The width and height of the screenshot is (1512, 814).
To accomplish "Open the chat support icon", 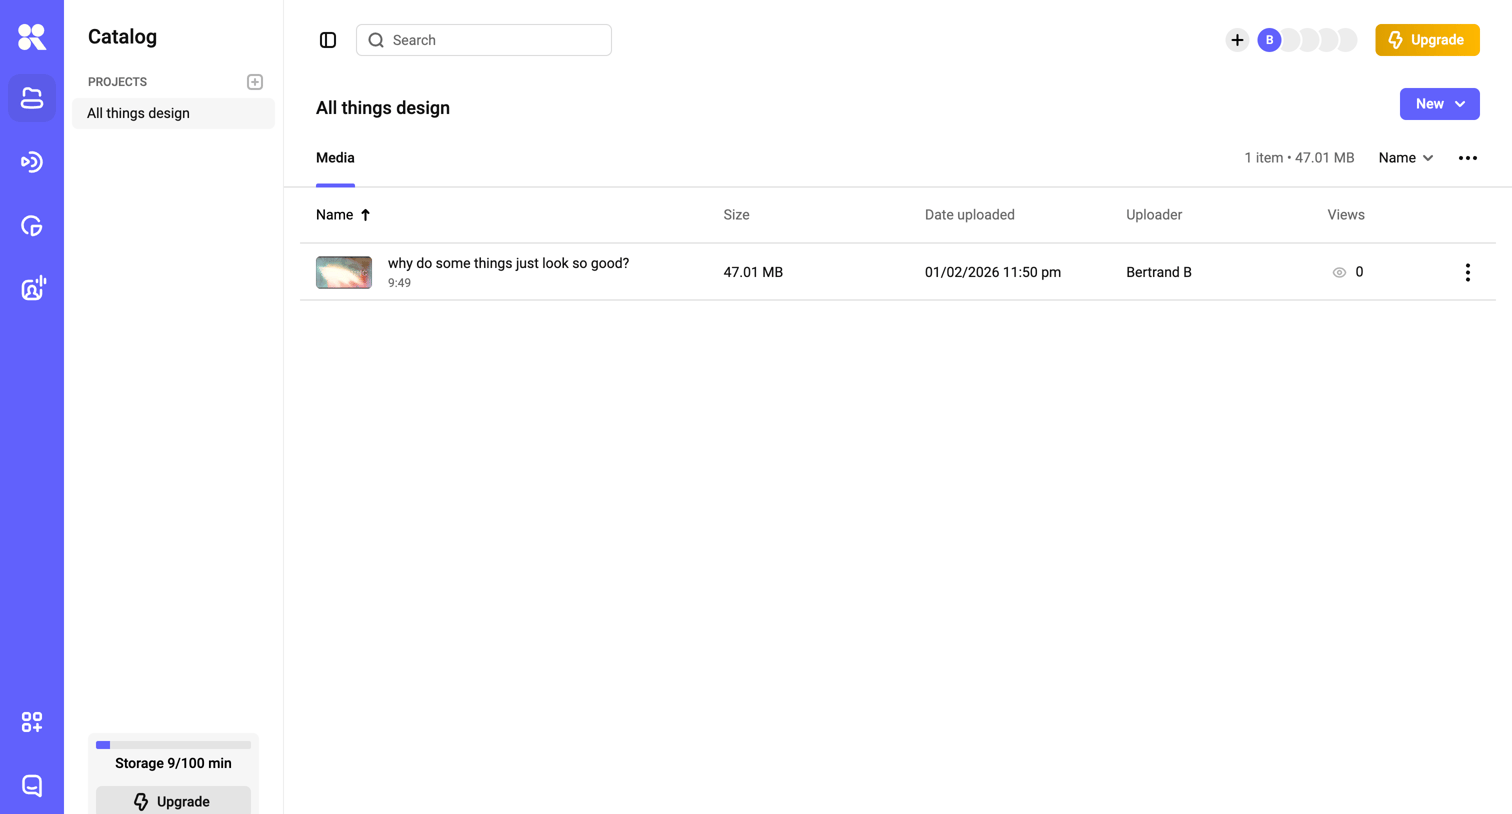I will coord(32,786).
